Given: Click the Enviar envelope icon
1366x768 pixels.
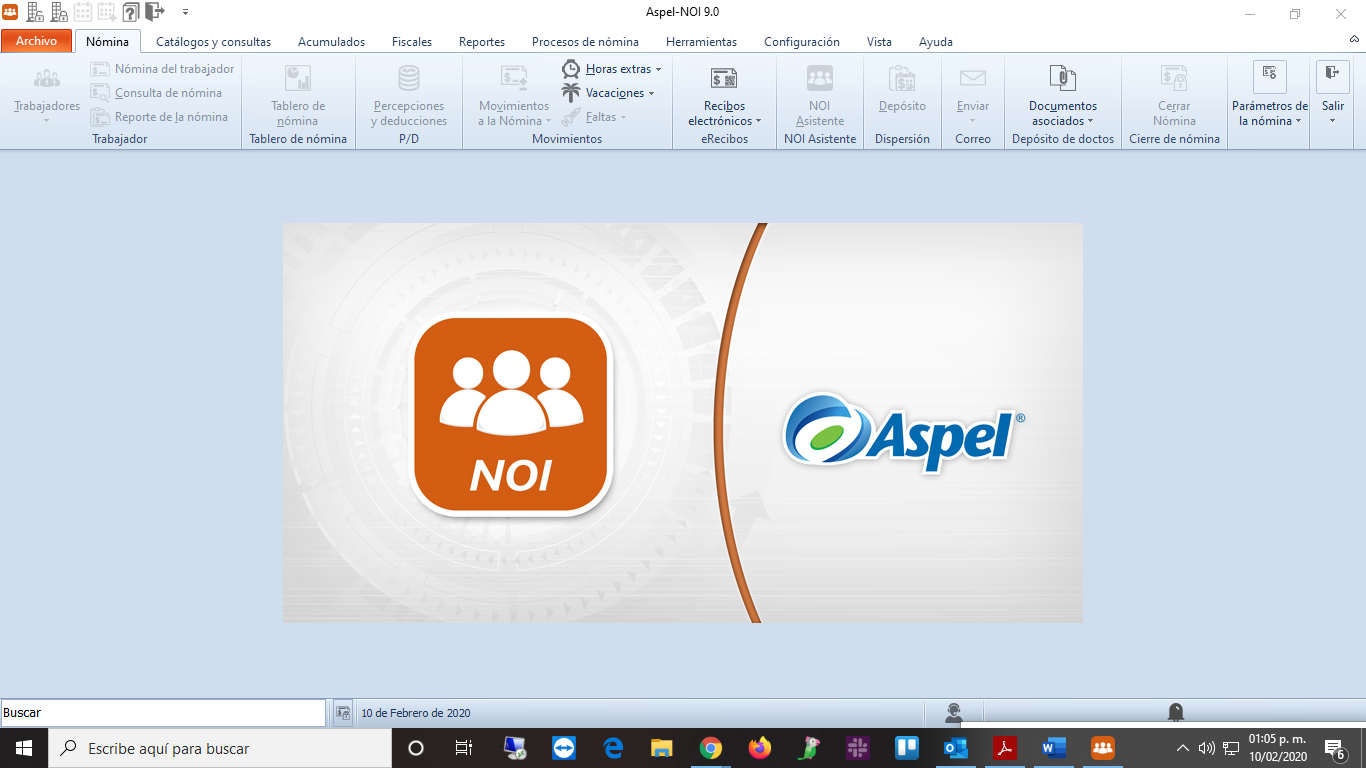Looking at the screenshot, I should [x=973, y=79].
